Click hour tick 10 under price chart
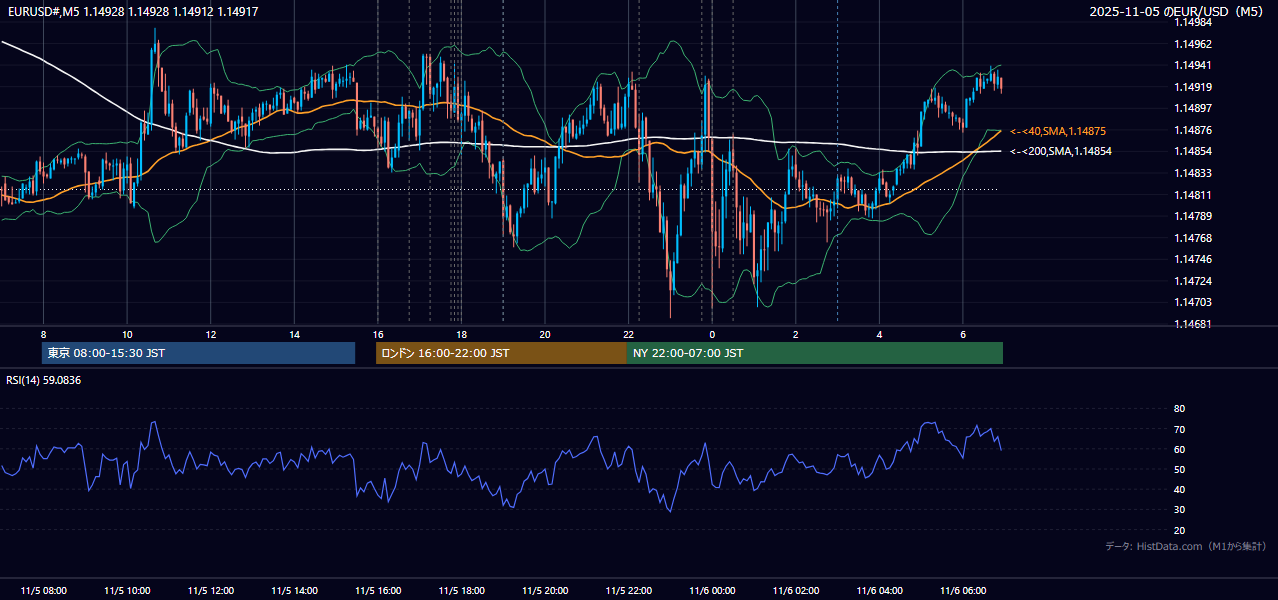The height and width of the screenshot is (600, 1278). coord(127,334)
